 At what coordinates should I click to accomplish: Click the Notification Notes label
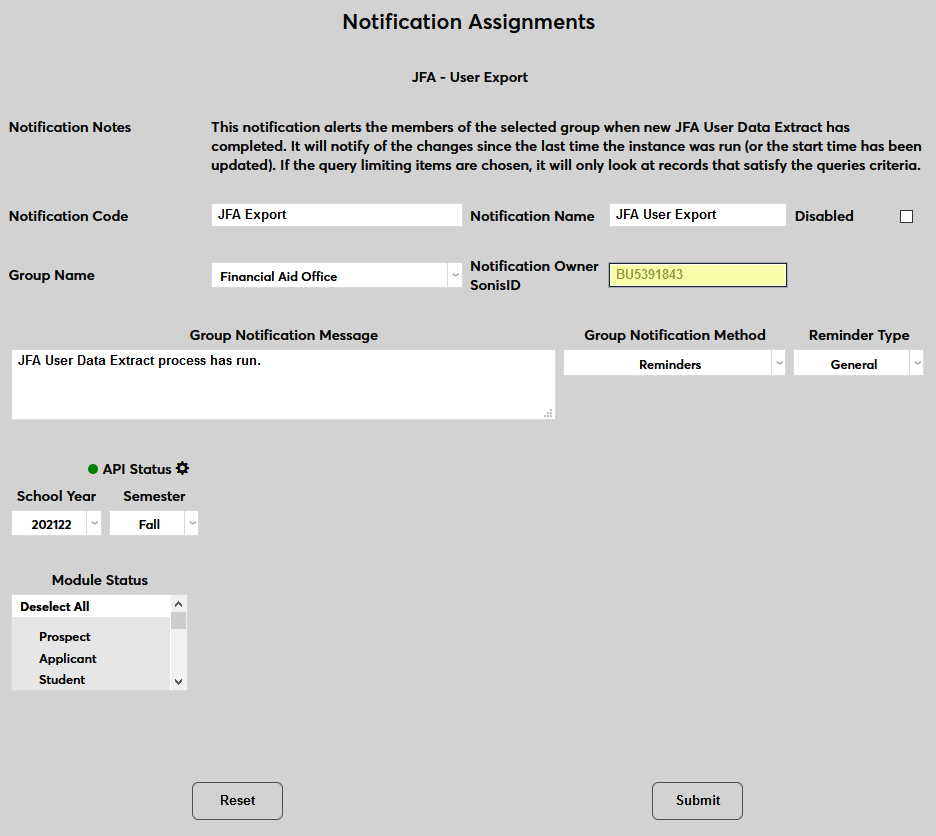[70, 127]
